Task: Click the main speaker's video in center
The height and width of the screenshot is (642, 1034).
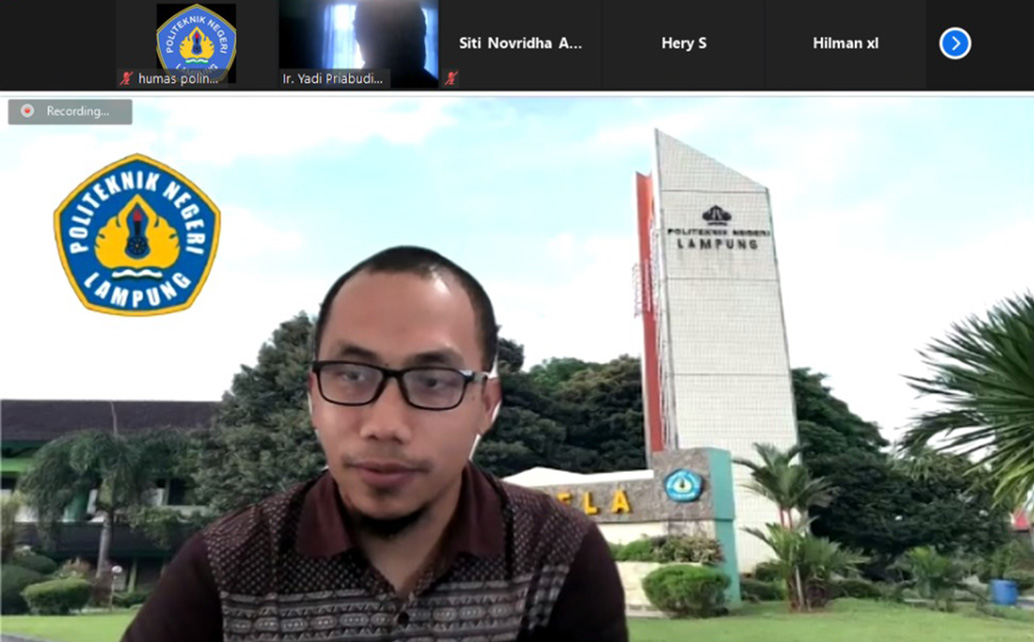Action: point(400,450)
